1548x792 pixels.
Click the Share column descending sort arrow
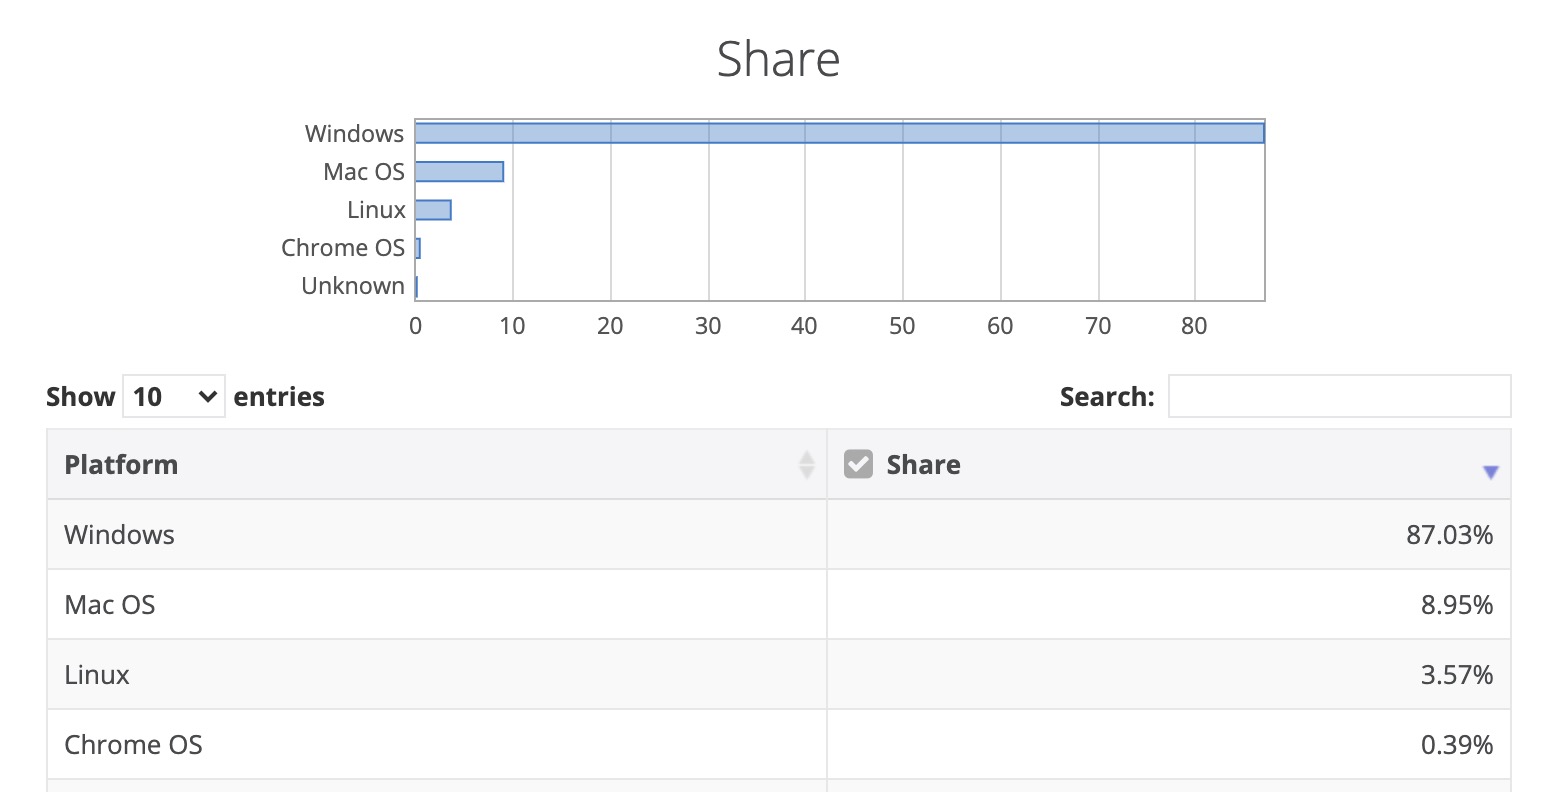click(x=1490, y=472)
